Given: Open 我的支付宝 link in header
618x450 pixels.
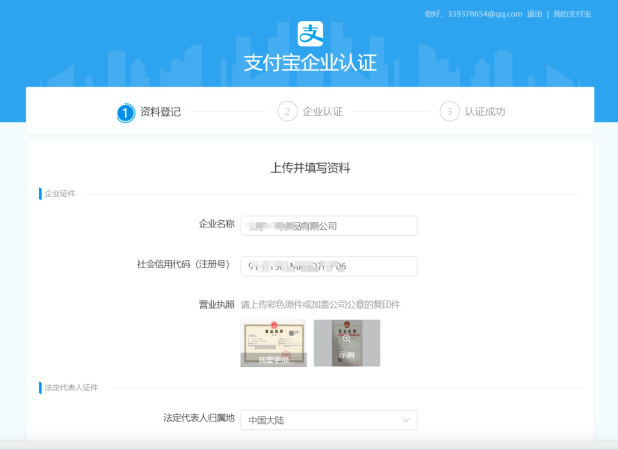Looking at the screenshot, I should click(x=572, y=14).
